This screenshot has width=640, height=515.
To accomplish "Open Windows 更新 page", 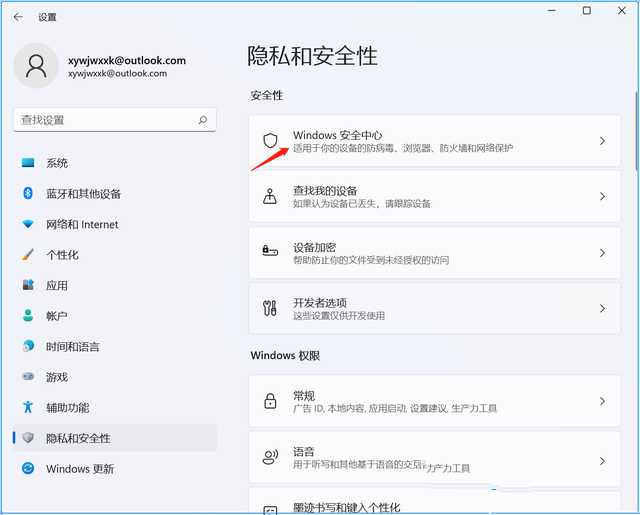I will click(x=115, y=468).
